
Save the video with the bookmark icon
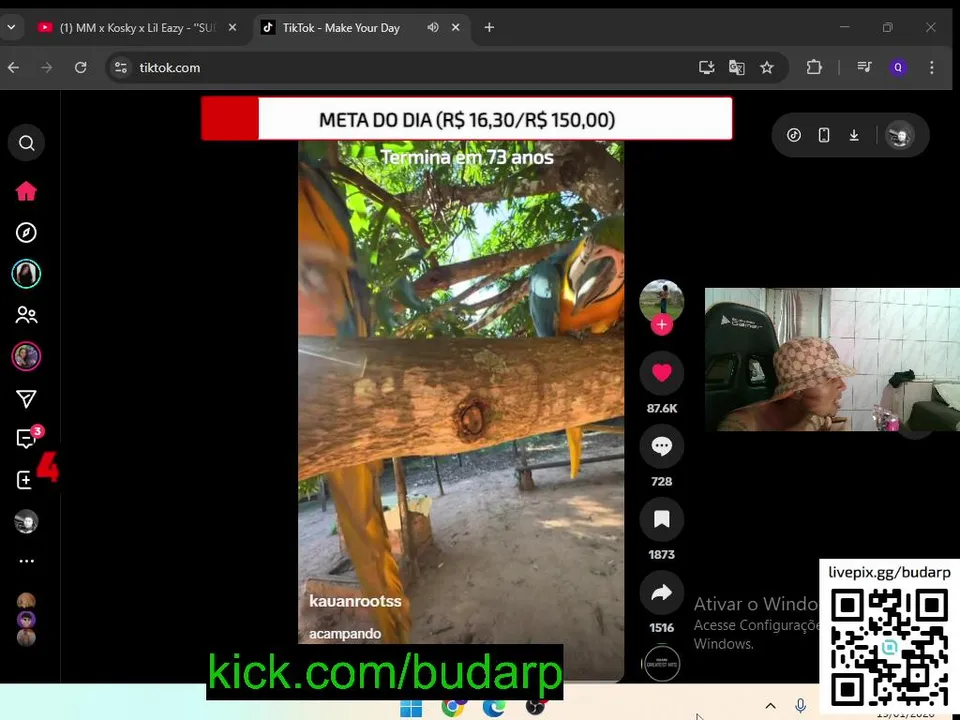(x=661, y=519)
